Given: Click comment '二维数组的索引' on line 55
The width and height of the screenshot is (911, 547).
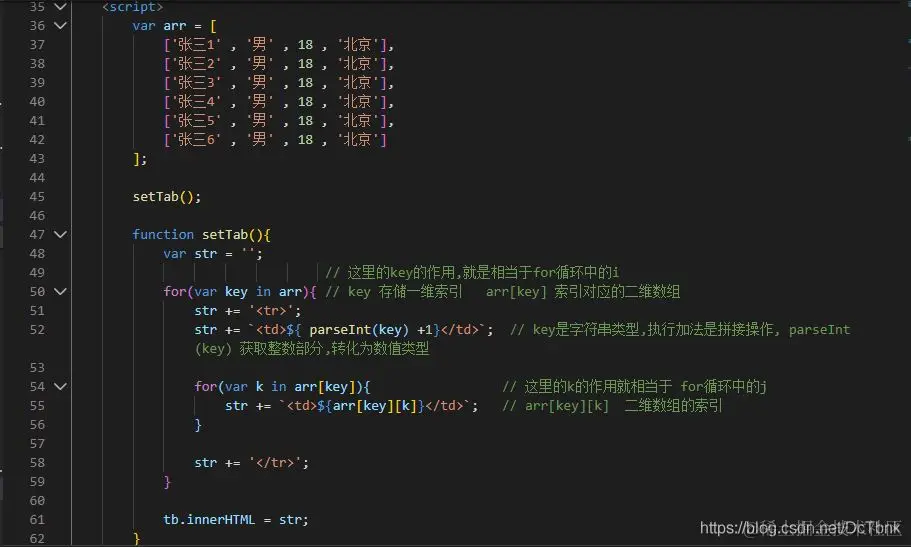Looking at the screenshot, I should (x=673, y=406).
